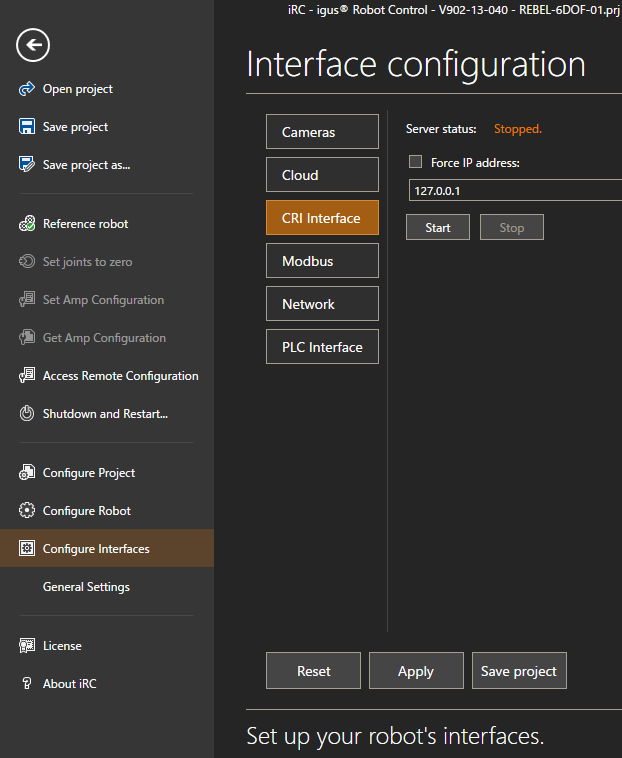Click the Open project icon
Viewport: 622px width, 758px height.
coord(27,89)
